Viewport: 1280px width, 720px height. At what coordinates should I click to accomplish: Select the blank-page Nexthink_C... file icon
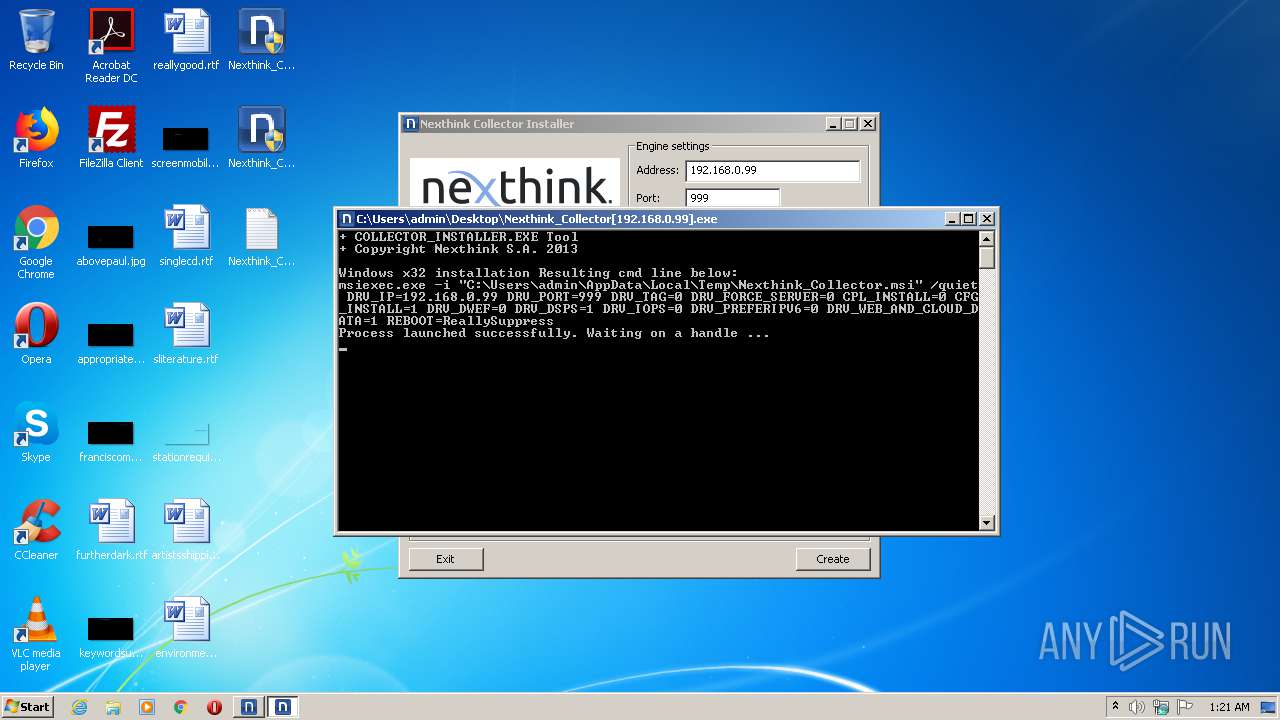(x=261, y=236)
